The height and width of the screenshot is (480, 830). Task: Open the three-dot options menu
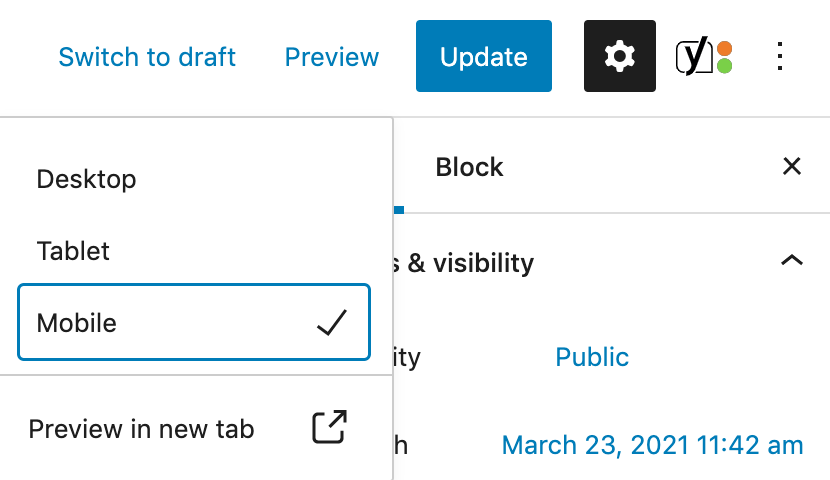pos(779,56)
